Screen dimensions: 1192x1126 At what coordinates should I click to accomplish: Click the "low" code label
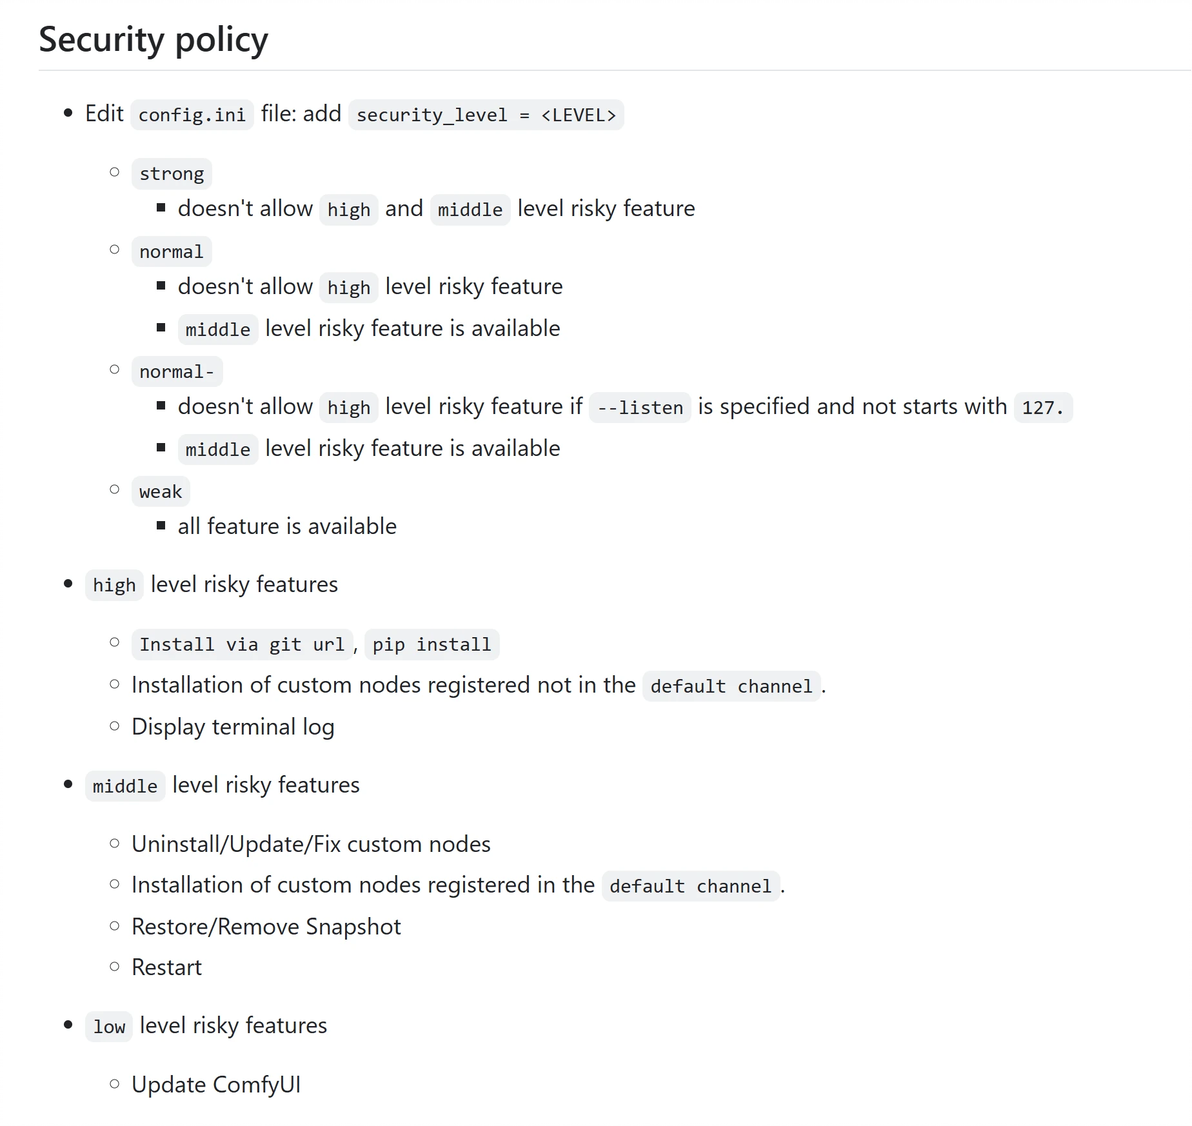(109, 1027)
